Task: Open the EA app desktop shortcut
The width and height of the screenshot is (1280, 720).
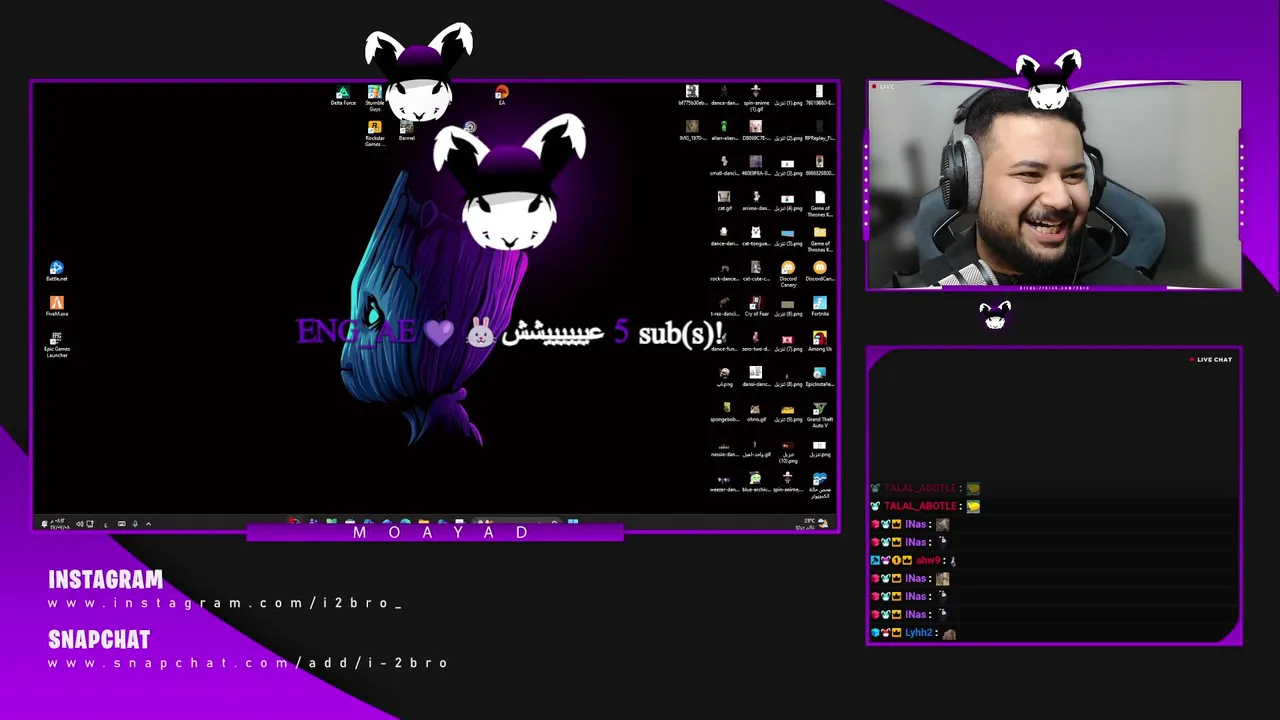Action: tap(501, 95)
